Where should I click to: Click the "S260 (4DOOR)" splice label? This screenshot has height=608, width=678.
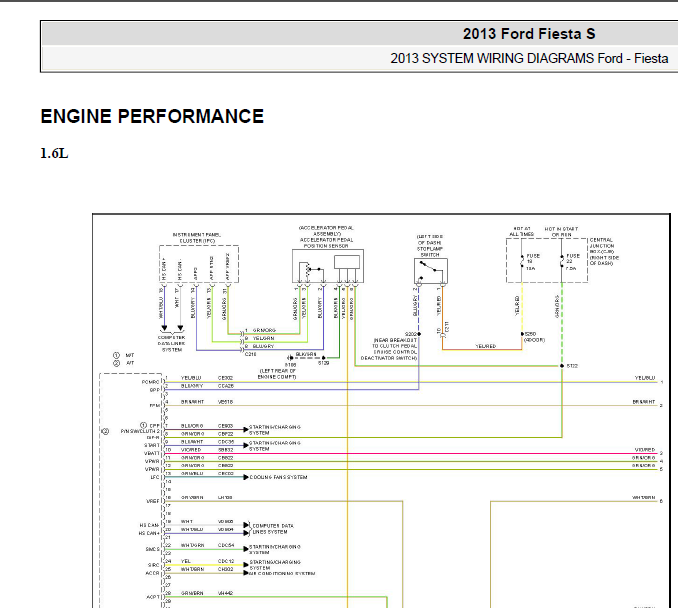[534, 337]
